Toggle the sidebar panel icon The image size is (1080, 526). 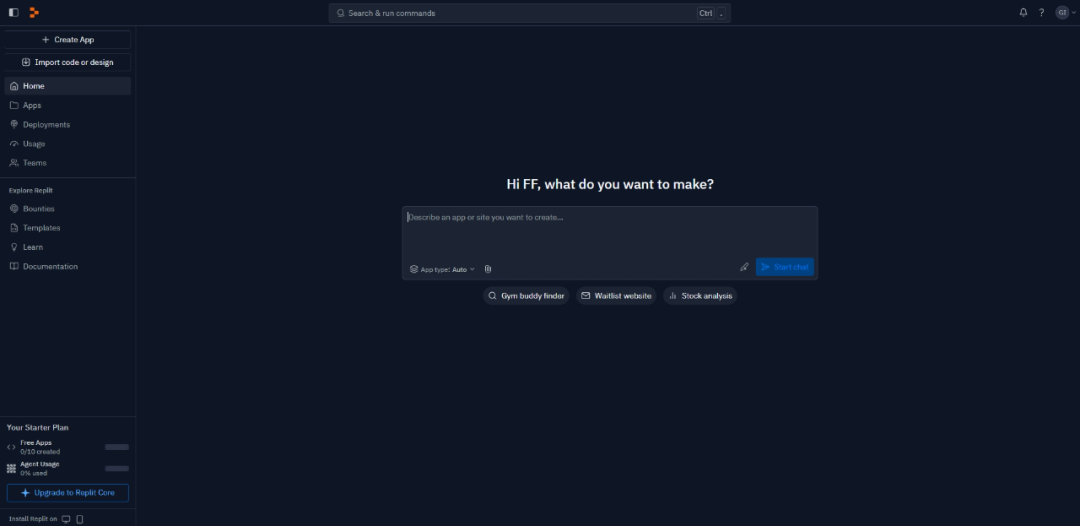13,12
